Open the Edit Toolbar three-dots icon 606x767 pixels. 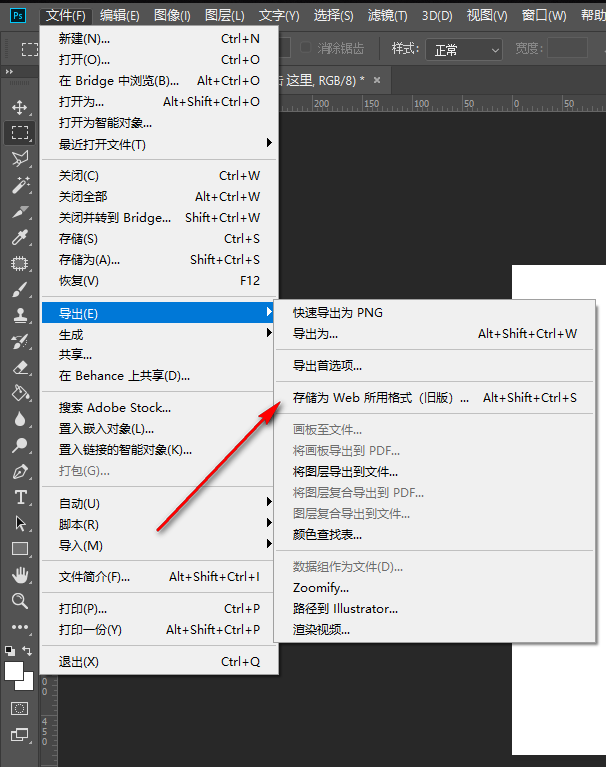[x=20, y=627]
